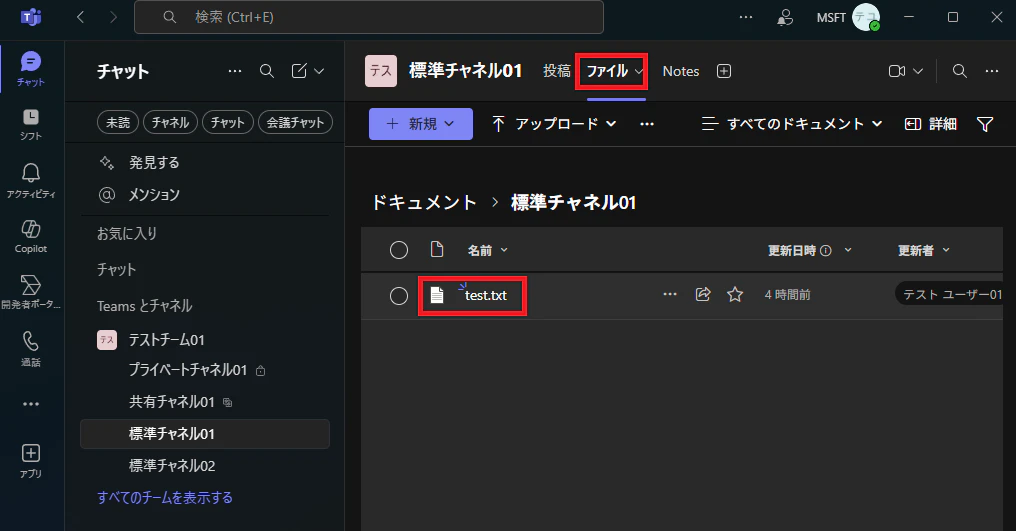Open プライベートチャネル01 channel
1016x531 pixels.
coord(188,370)
